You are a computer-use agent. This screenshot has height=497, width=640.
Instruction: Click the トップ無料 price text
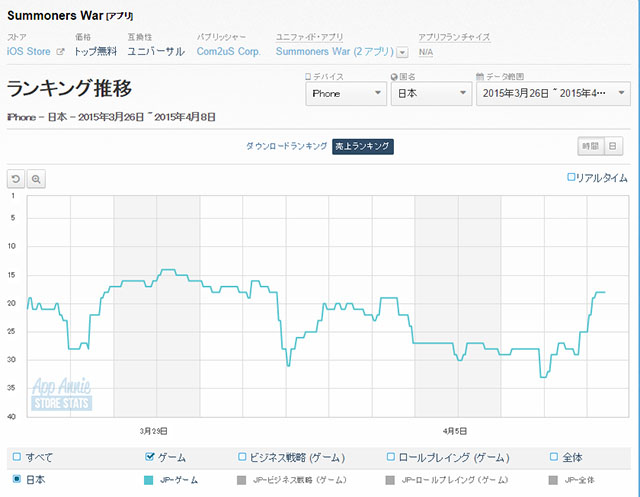coord(96,51)
